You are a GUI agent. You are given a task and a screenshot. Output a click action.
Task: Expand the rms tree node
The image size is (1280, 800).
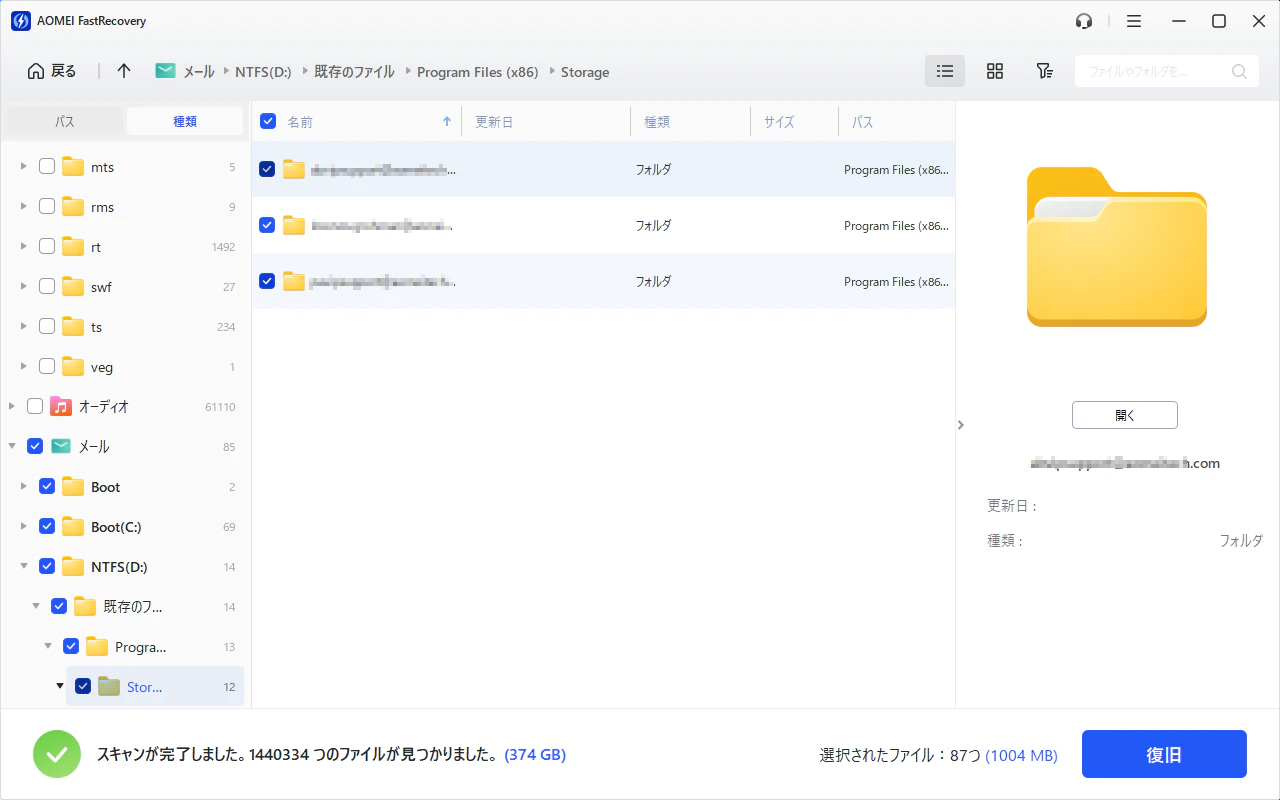coord(23,207)
